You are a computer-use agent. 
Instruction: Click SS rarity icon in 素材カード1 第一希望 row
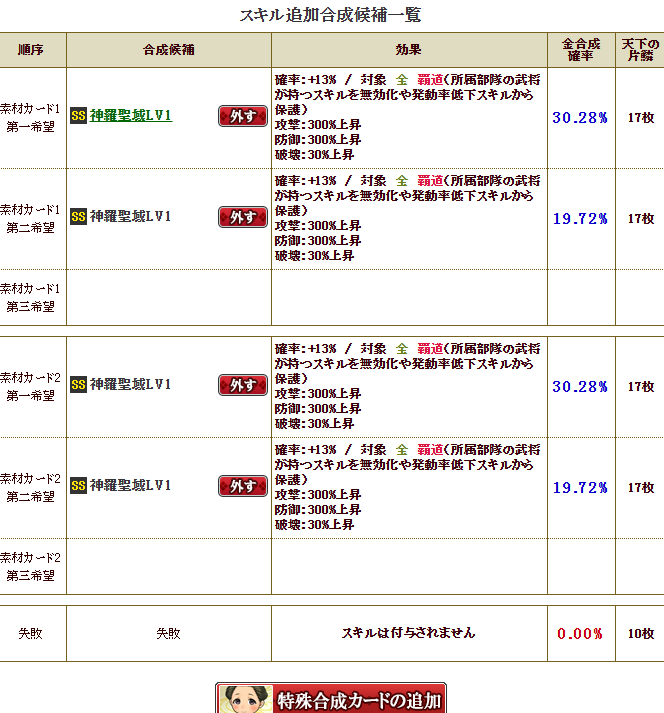[78, 115]
